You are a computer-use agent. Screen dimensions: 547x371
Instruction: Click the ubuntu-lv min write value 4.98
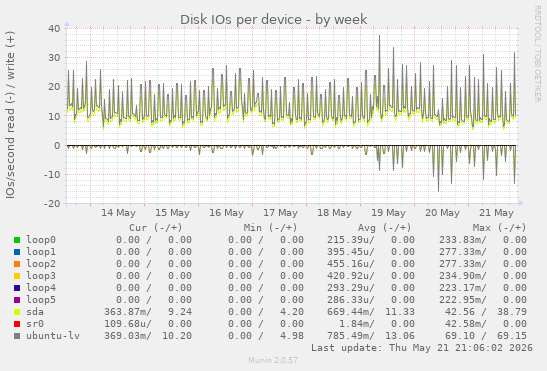292,336
